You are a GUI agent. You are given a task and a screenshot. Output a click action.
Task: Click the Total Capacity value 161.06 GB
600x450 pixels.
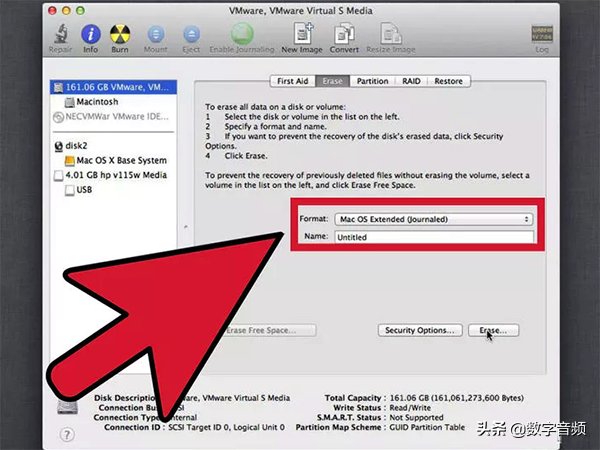457,398
